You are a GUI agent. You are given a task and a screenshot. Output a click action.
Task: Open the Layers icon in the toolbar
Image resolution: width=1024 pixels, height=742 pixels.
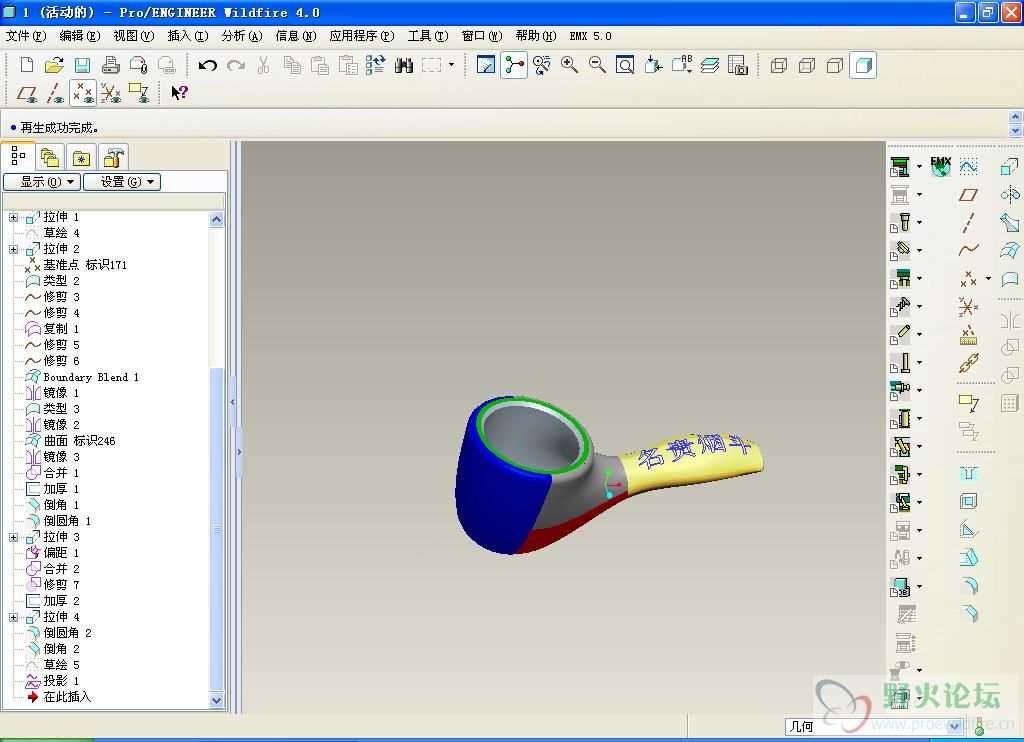tap(710, 65)
